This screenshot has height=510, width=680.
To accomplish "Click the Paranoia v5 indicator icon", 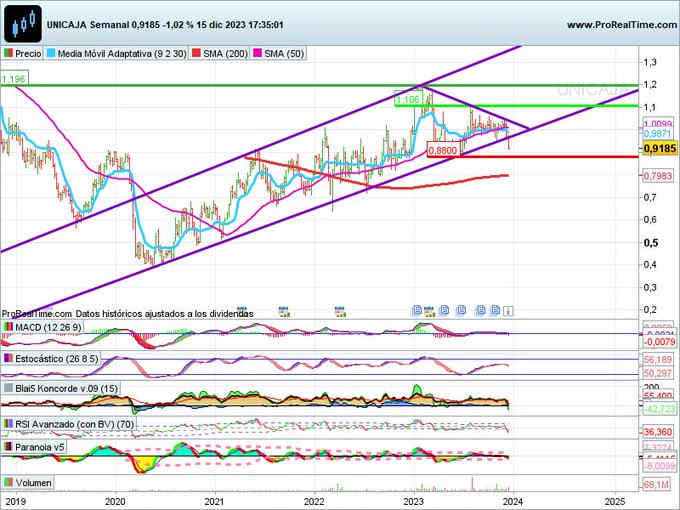I will coord(8,447).
